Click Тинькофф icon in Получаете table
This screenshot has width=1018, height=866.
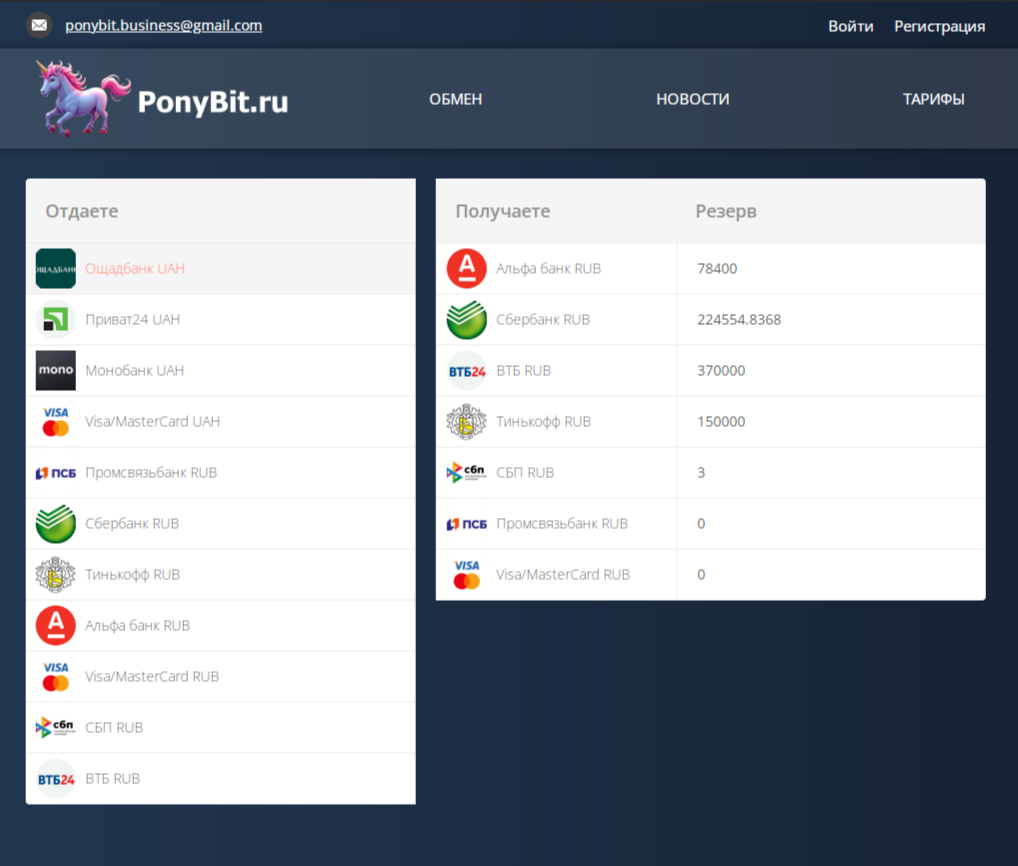(x=467, y=421)
